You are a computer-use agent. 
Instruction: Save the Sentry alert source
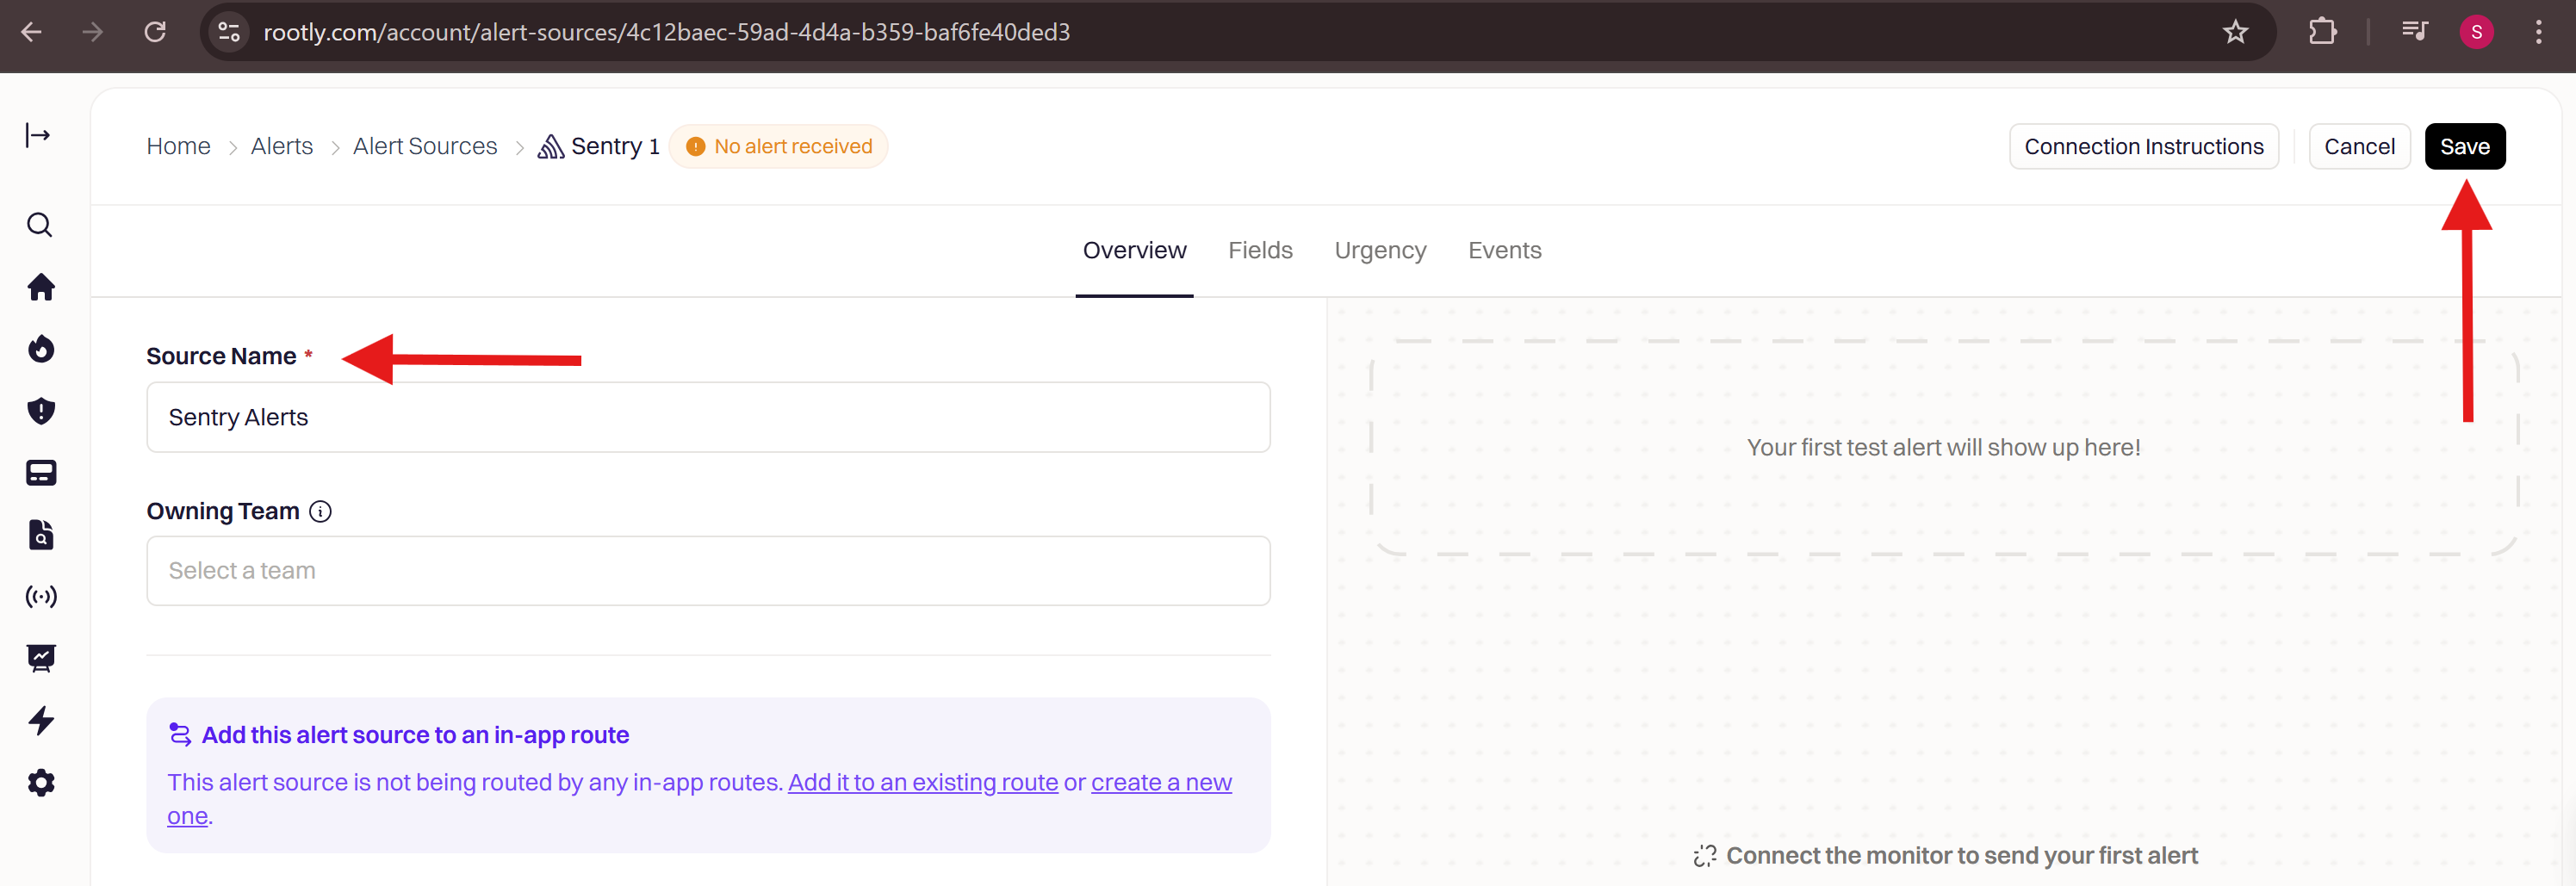point(2464,146)
